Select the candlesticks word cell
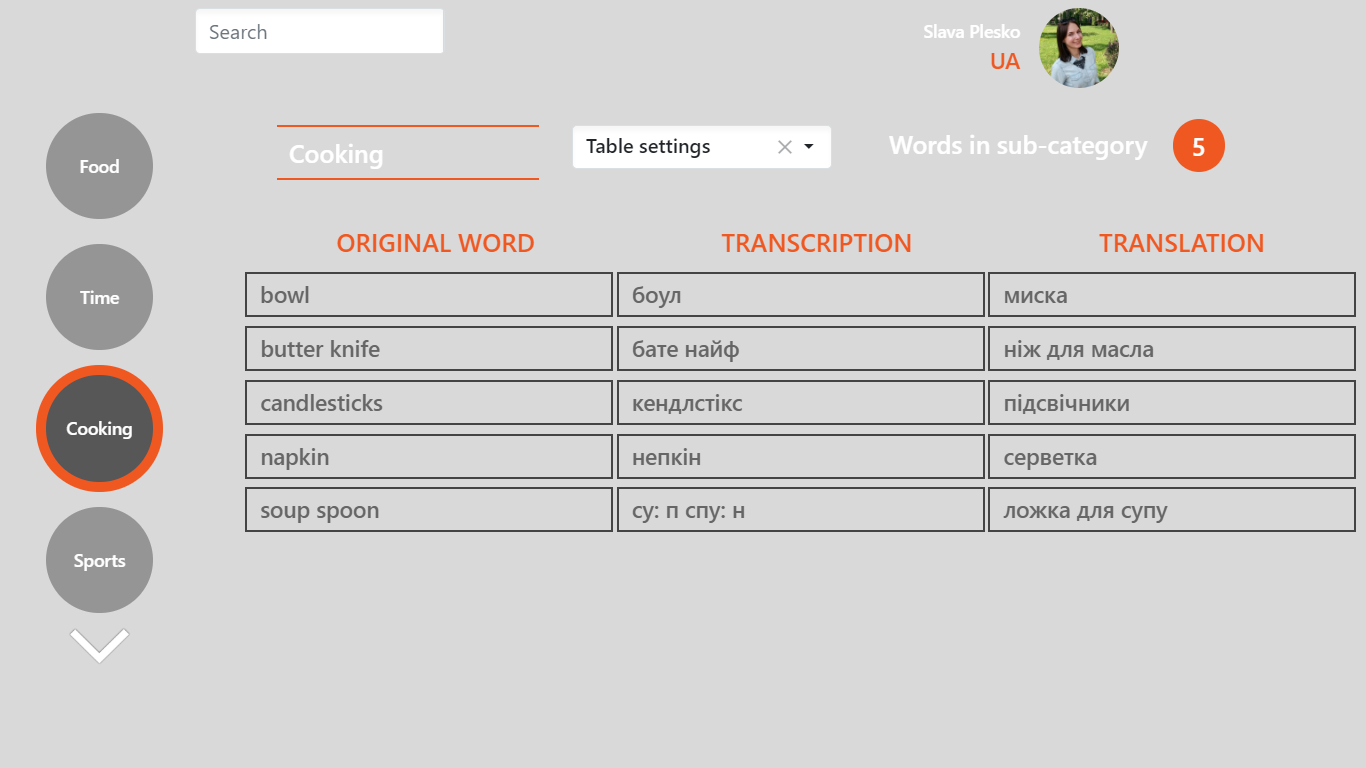 (429, 403)
